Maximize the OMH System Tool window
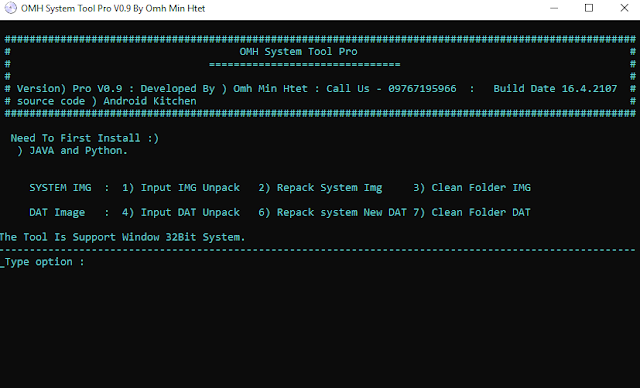Image resolution: width=640 pixels, height=388 pixels. point(589,8)
